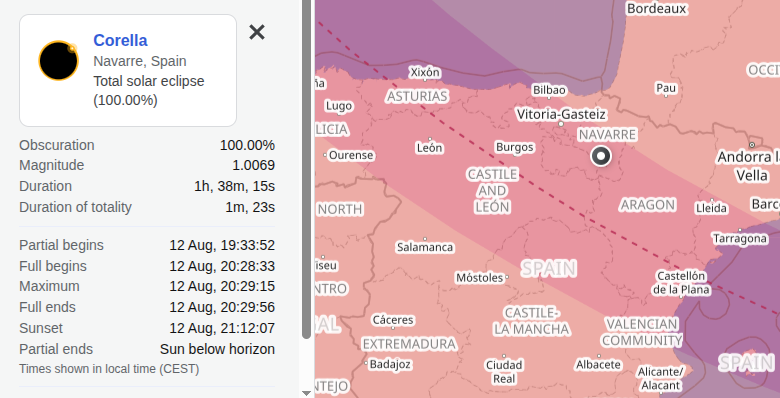Click the sidebar vertical scrollbar thumb
The height and width of the screenshot is (398, 780).
tap(306, 169)
